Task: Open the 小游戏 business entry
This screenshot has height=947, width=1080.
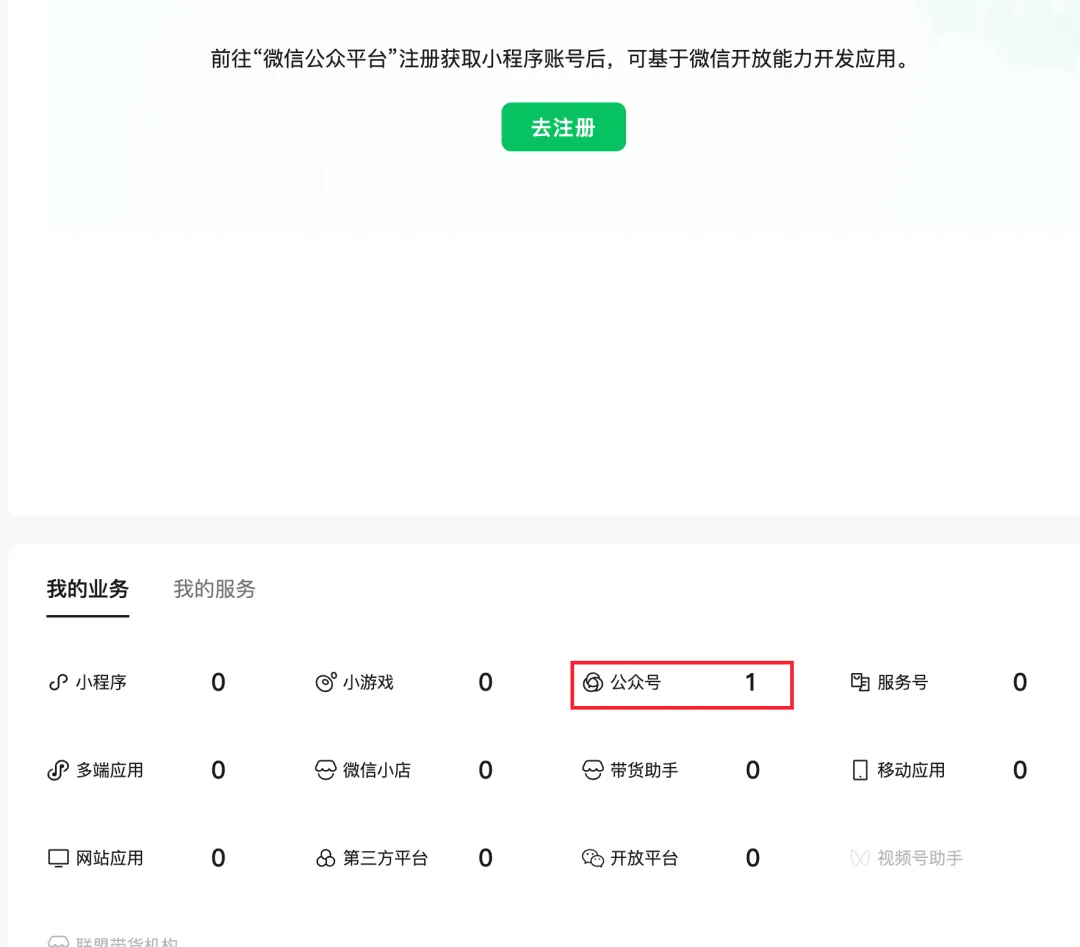Action: [368, 683]
